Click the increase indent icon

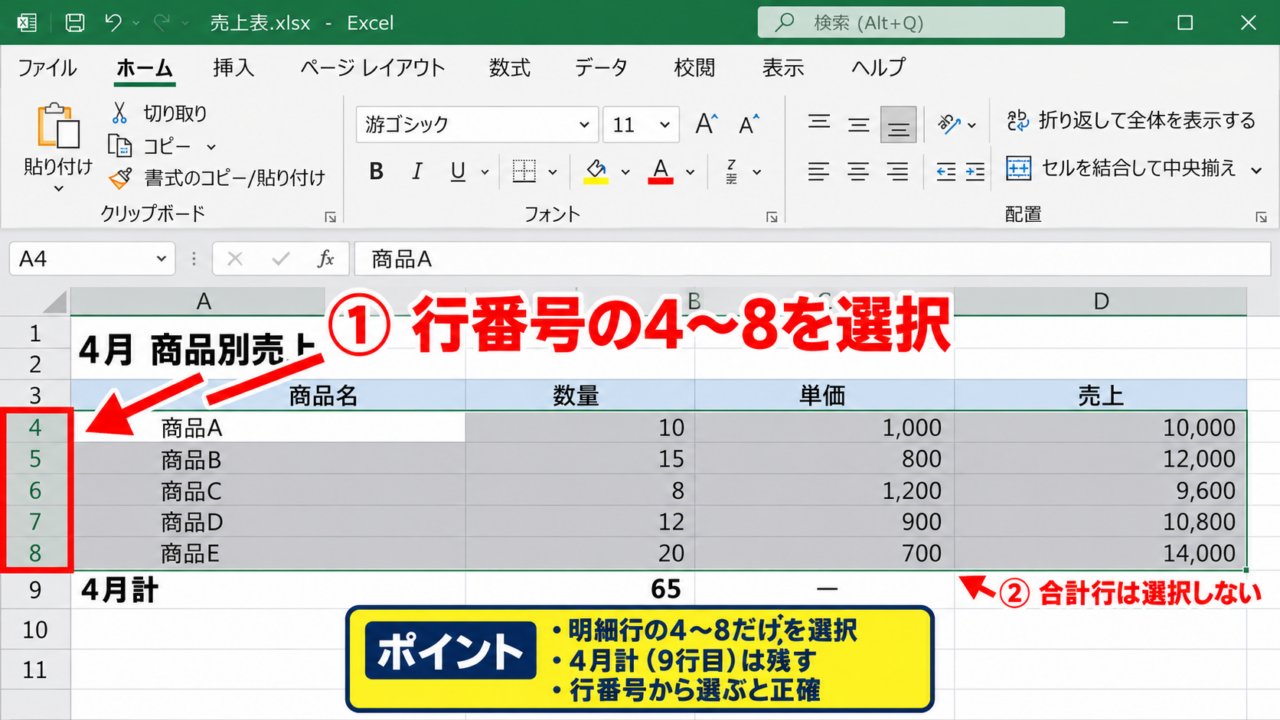click(974, 172)
